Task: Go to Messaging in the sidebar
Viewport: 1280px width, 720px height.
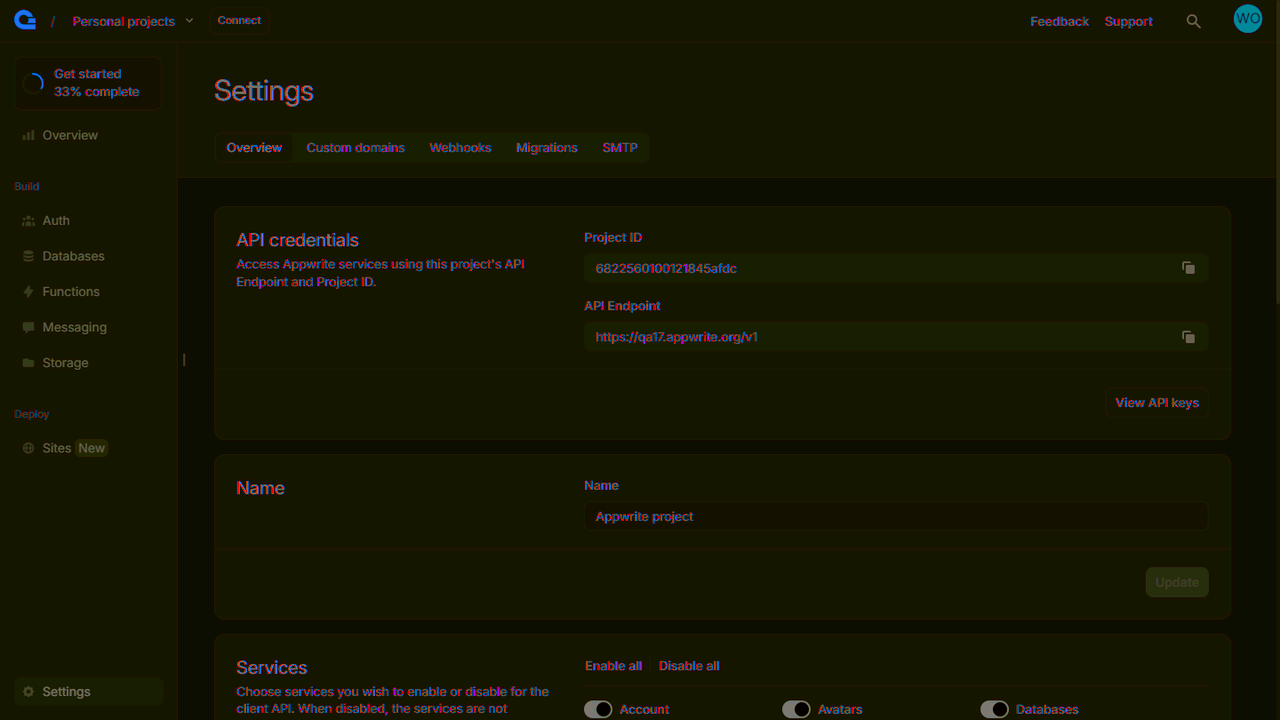Action: (75, 326)
